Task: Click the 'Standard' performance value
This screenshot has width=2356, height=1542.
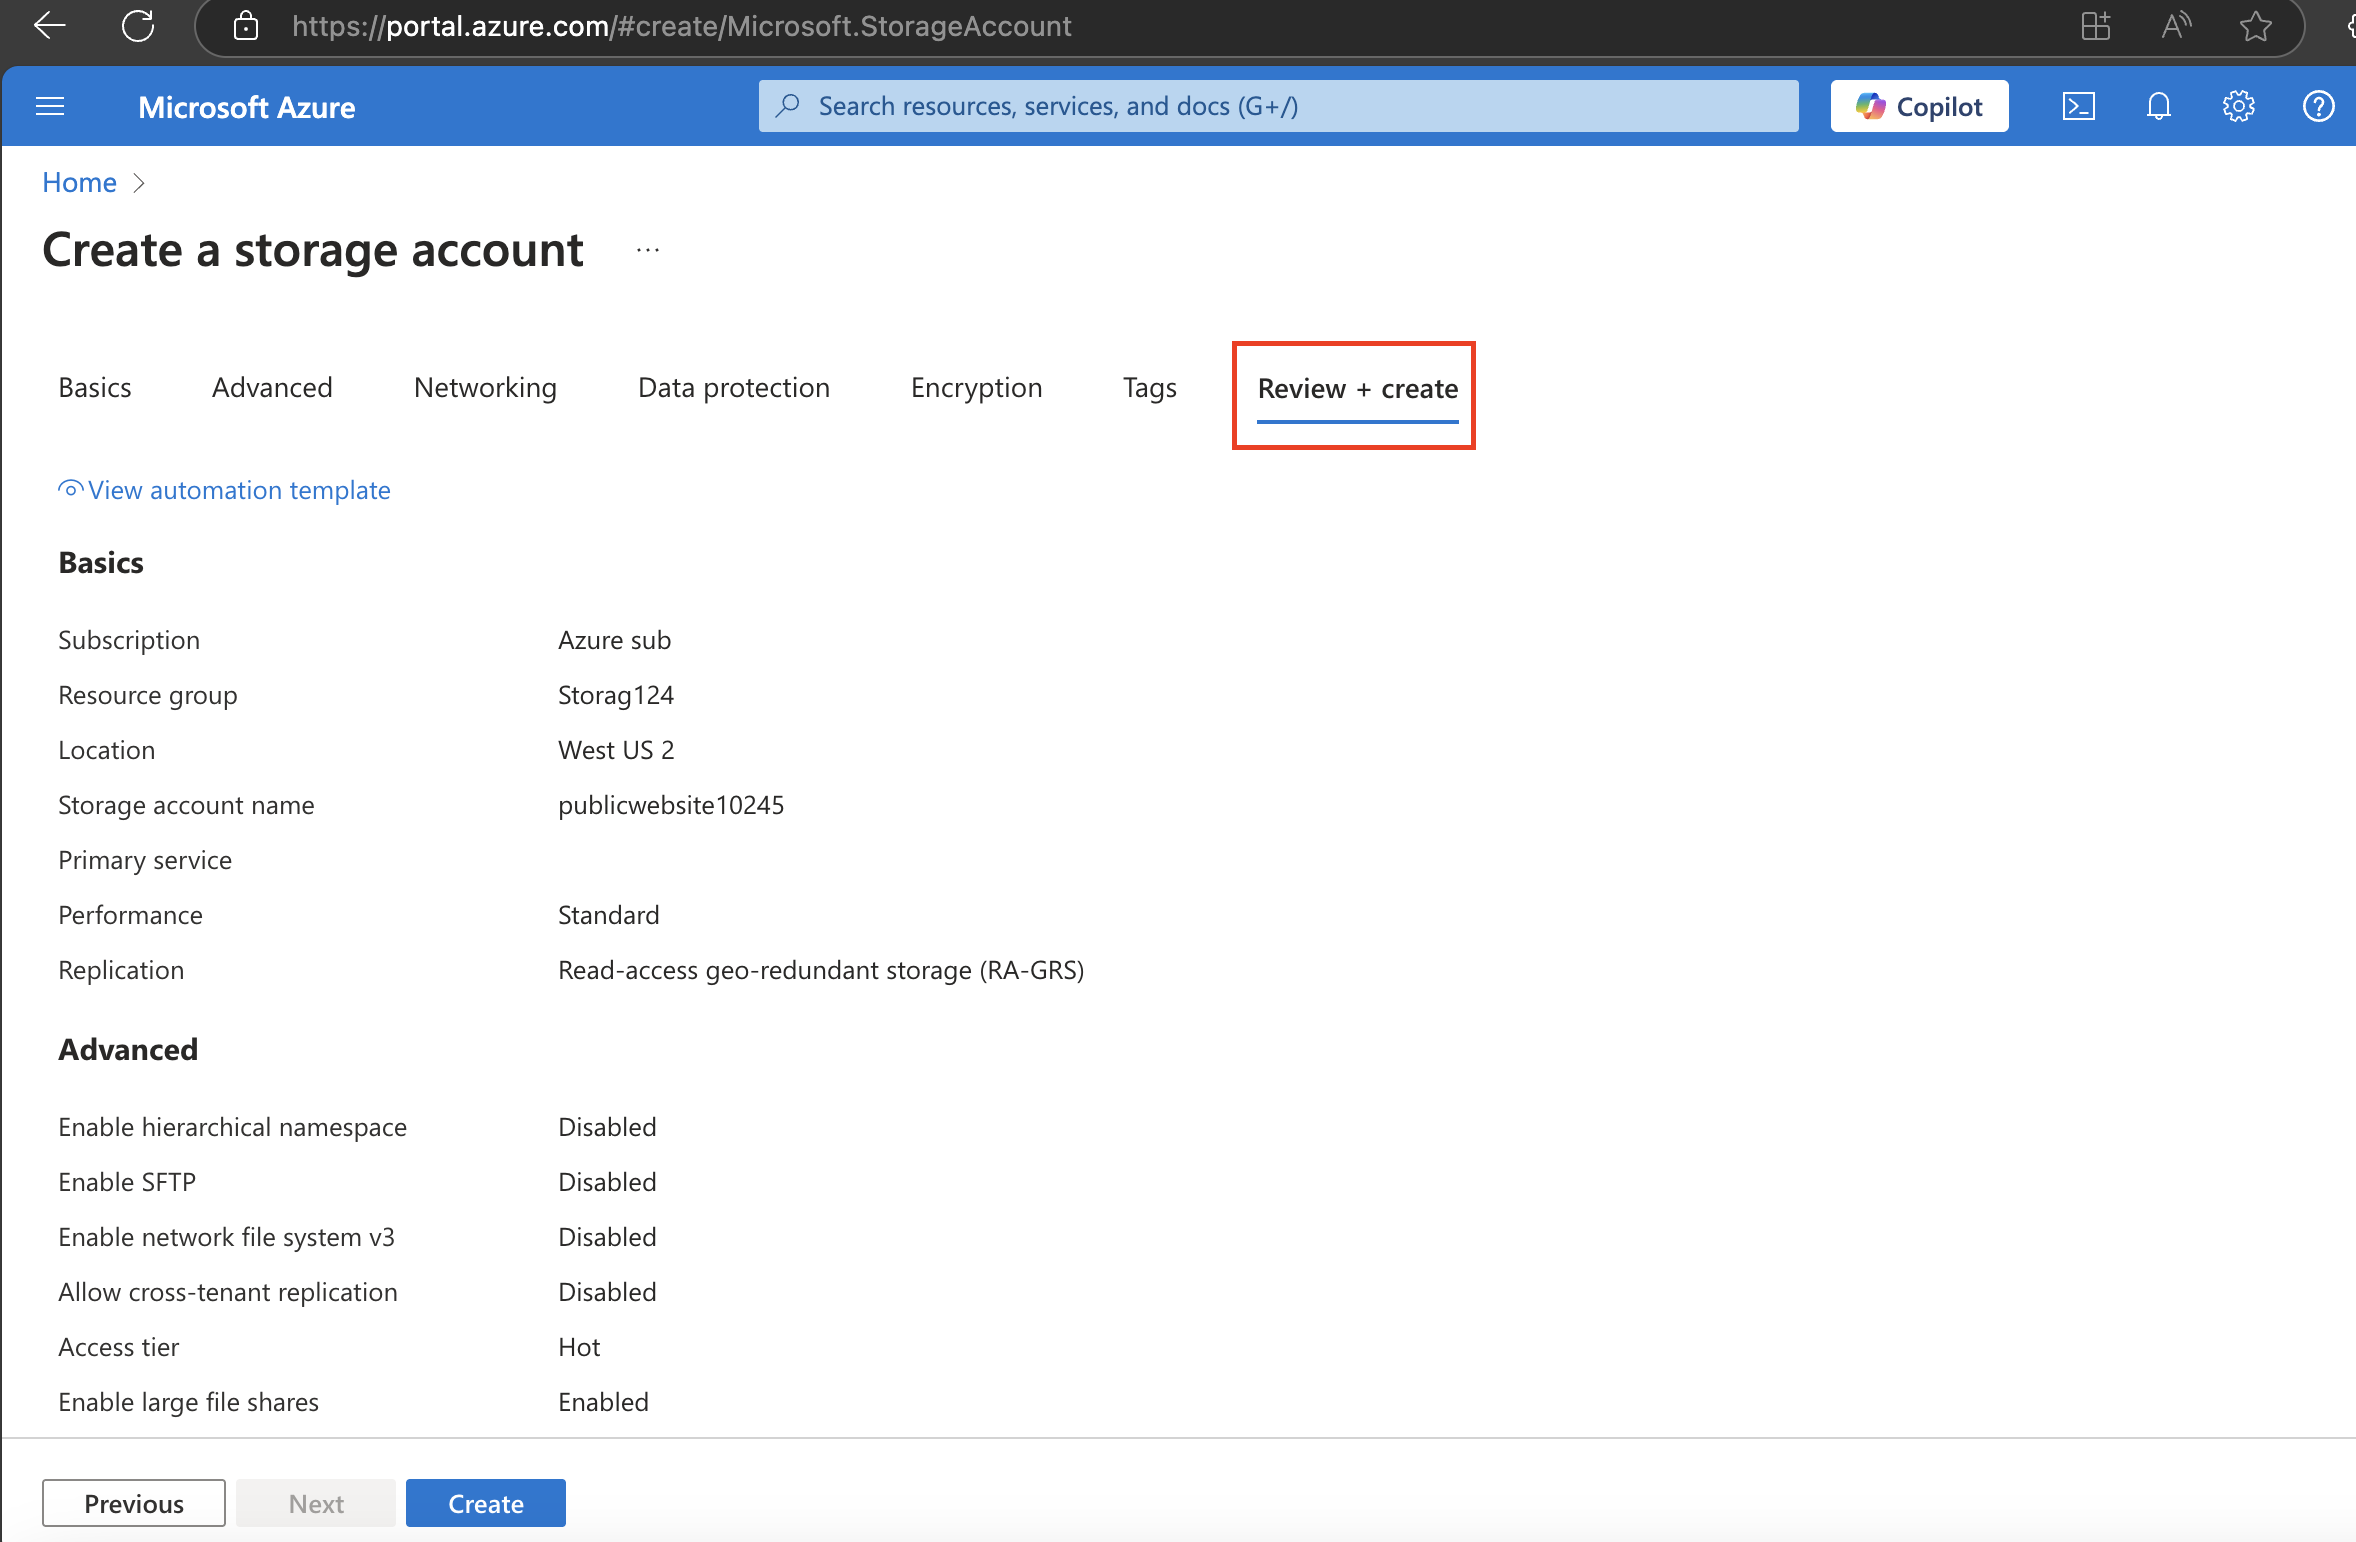Action: coord(608,915)
